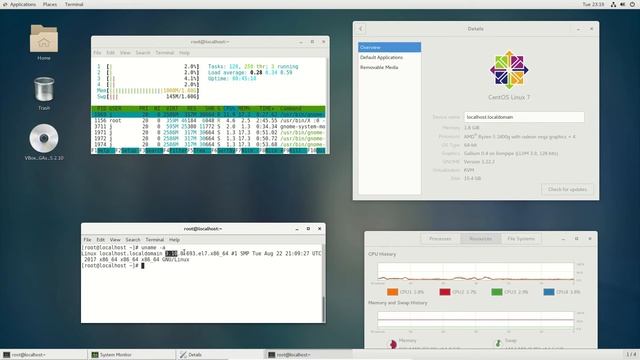Open Search menu in the uname terminal window
Viewport: 640px width, 360px height.
coord(133,240)
